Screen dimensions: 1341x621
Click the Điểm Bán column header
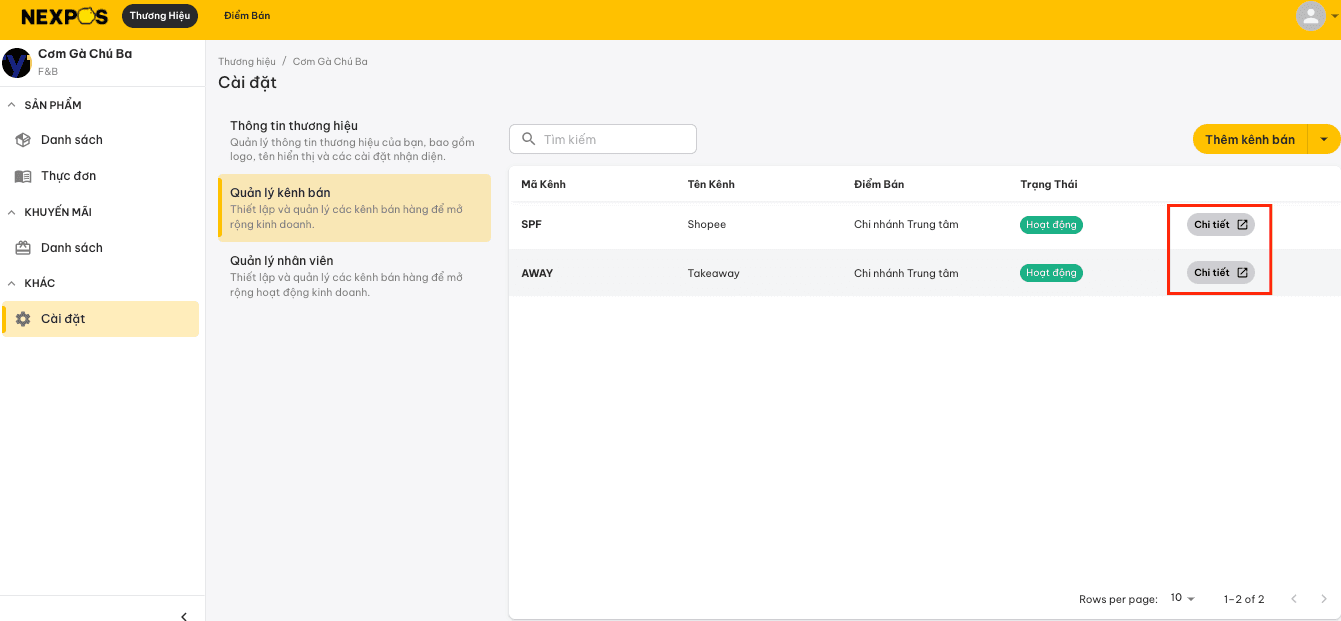coord(879,185)
